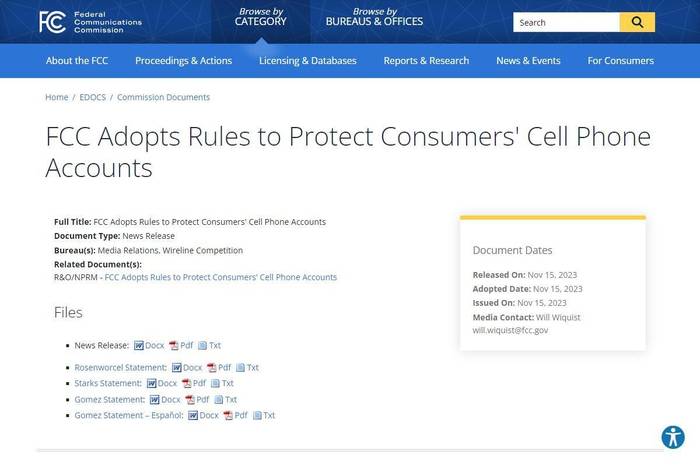Open Licensing & Databases menu
Image resolution: width=700 pixels, height=466 pixels.
tap(308, 61)
